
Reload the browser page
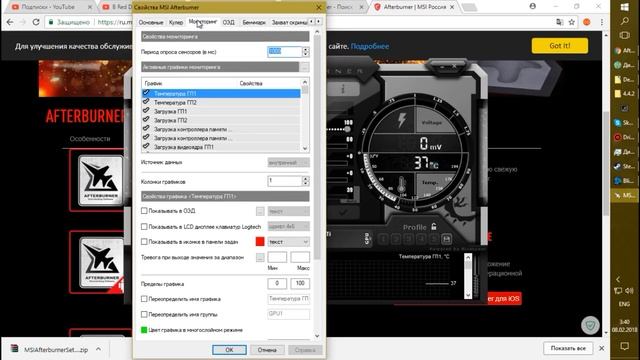coord(36,22)
